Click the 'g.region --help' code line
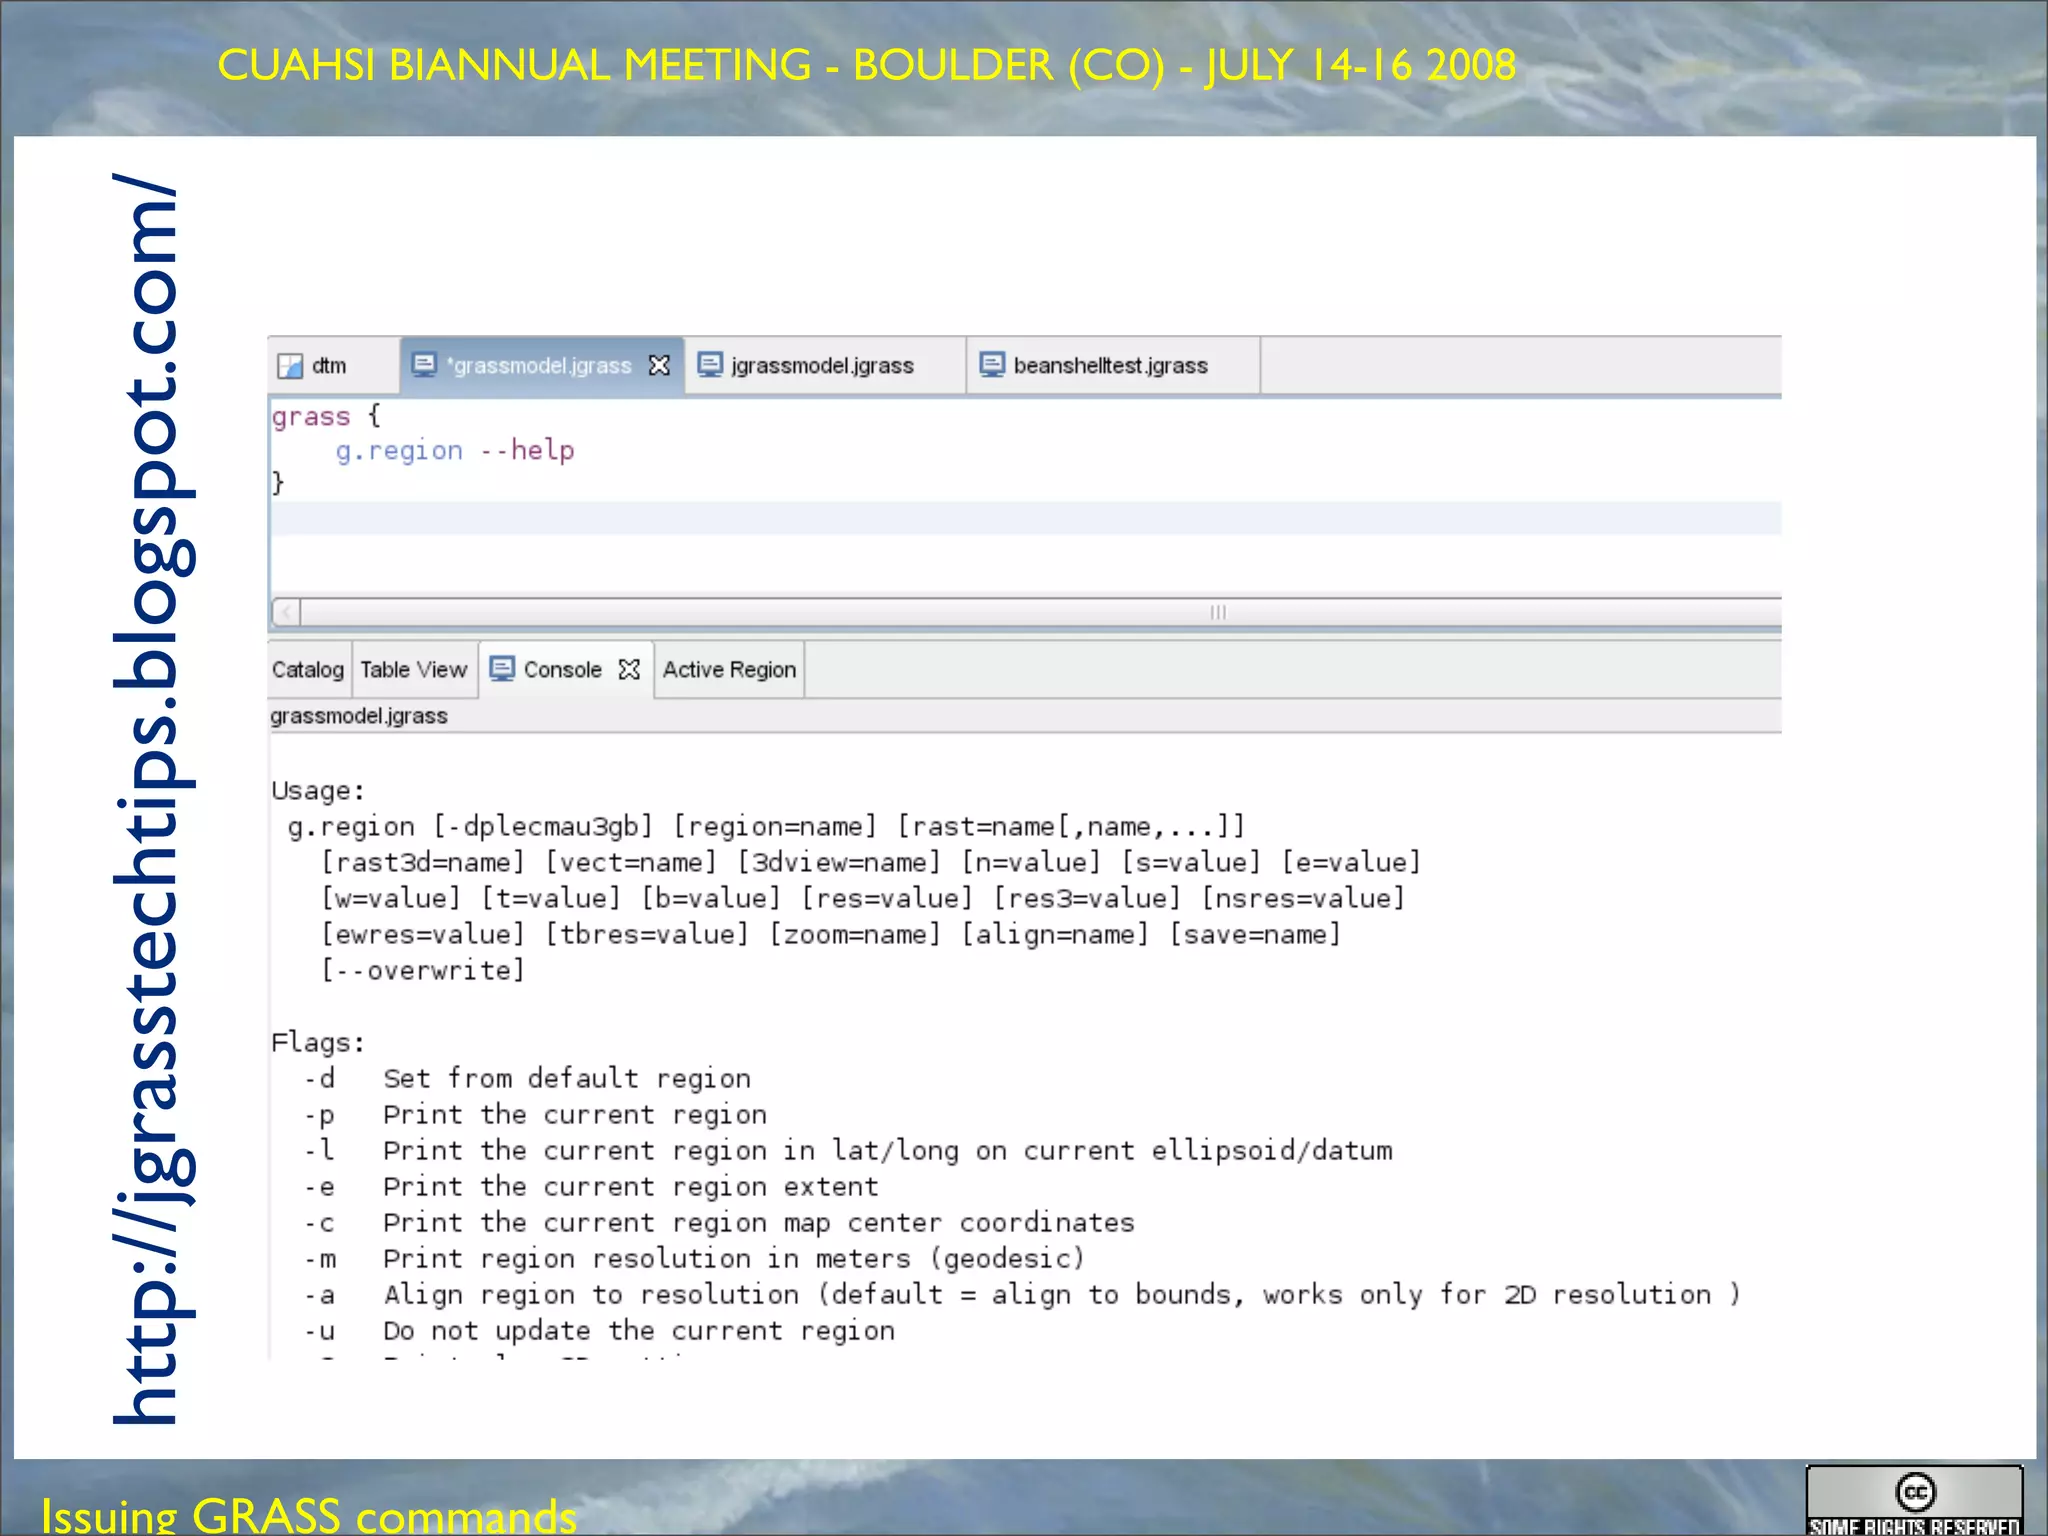The height and width of the screenshot is (1536, 2048). coord(455,451)
